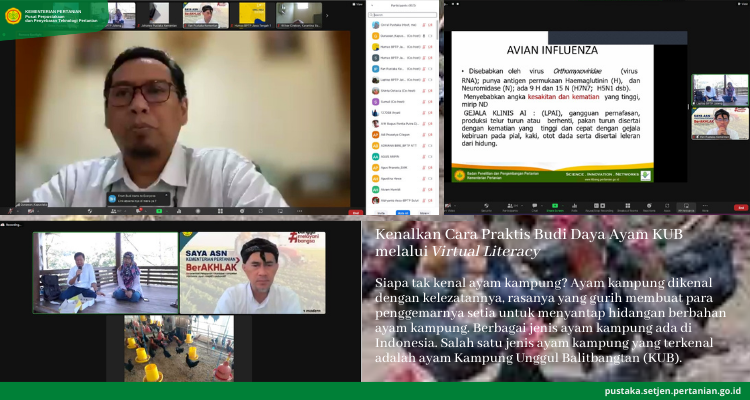
Task: Select Shinta Oktavia co-host participant row
Action: [403, 90]
